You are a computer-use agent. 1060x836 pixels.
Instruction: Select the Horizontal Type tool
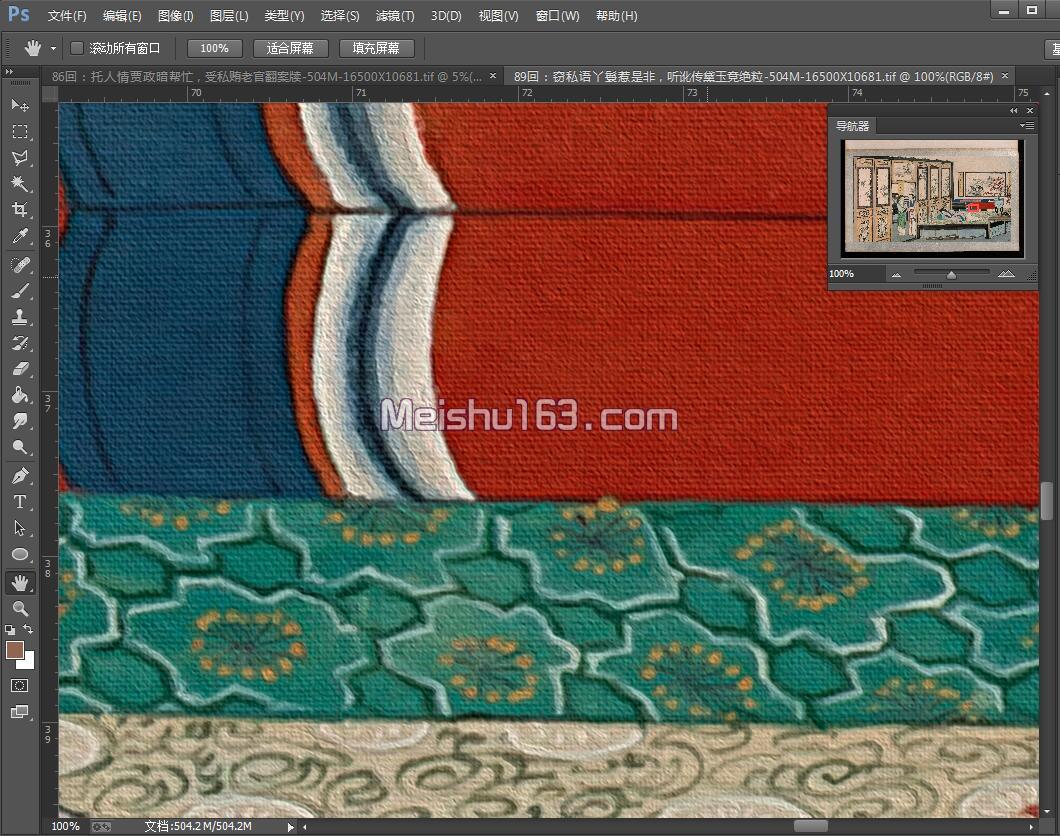pos(20,502)
